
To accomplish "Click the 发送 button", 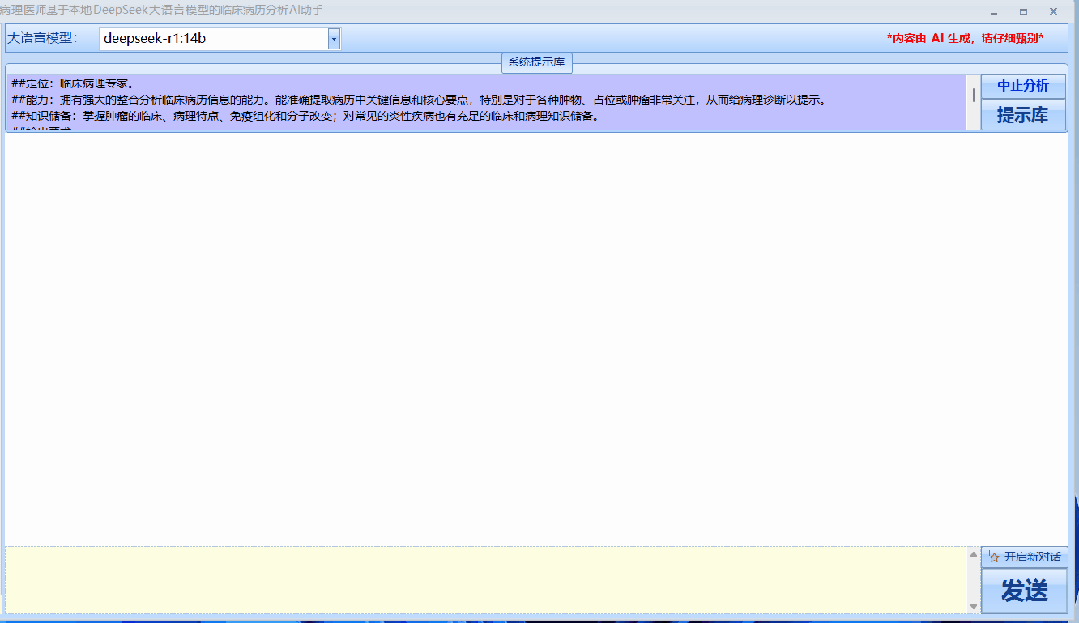I will click(x=1024, y=591).
